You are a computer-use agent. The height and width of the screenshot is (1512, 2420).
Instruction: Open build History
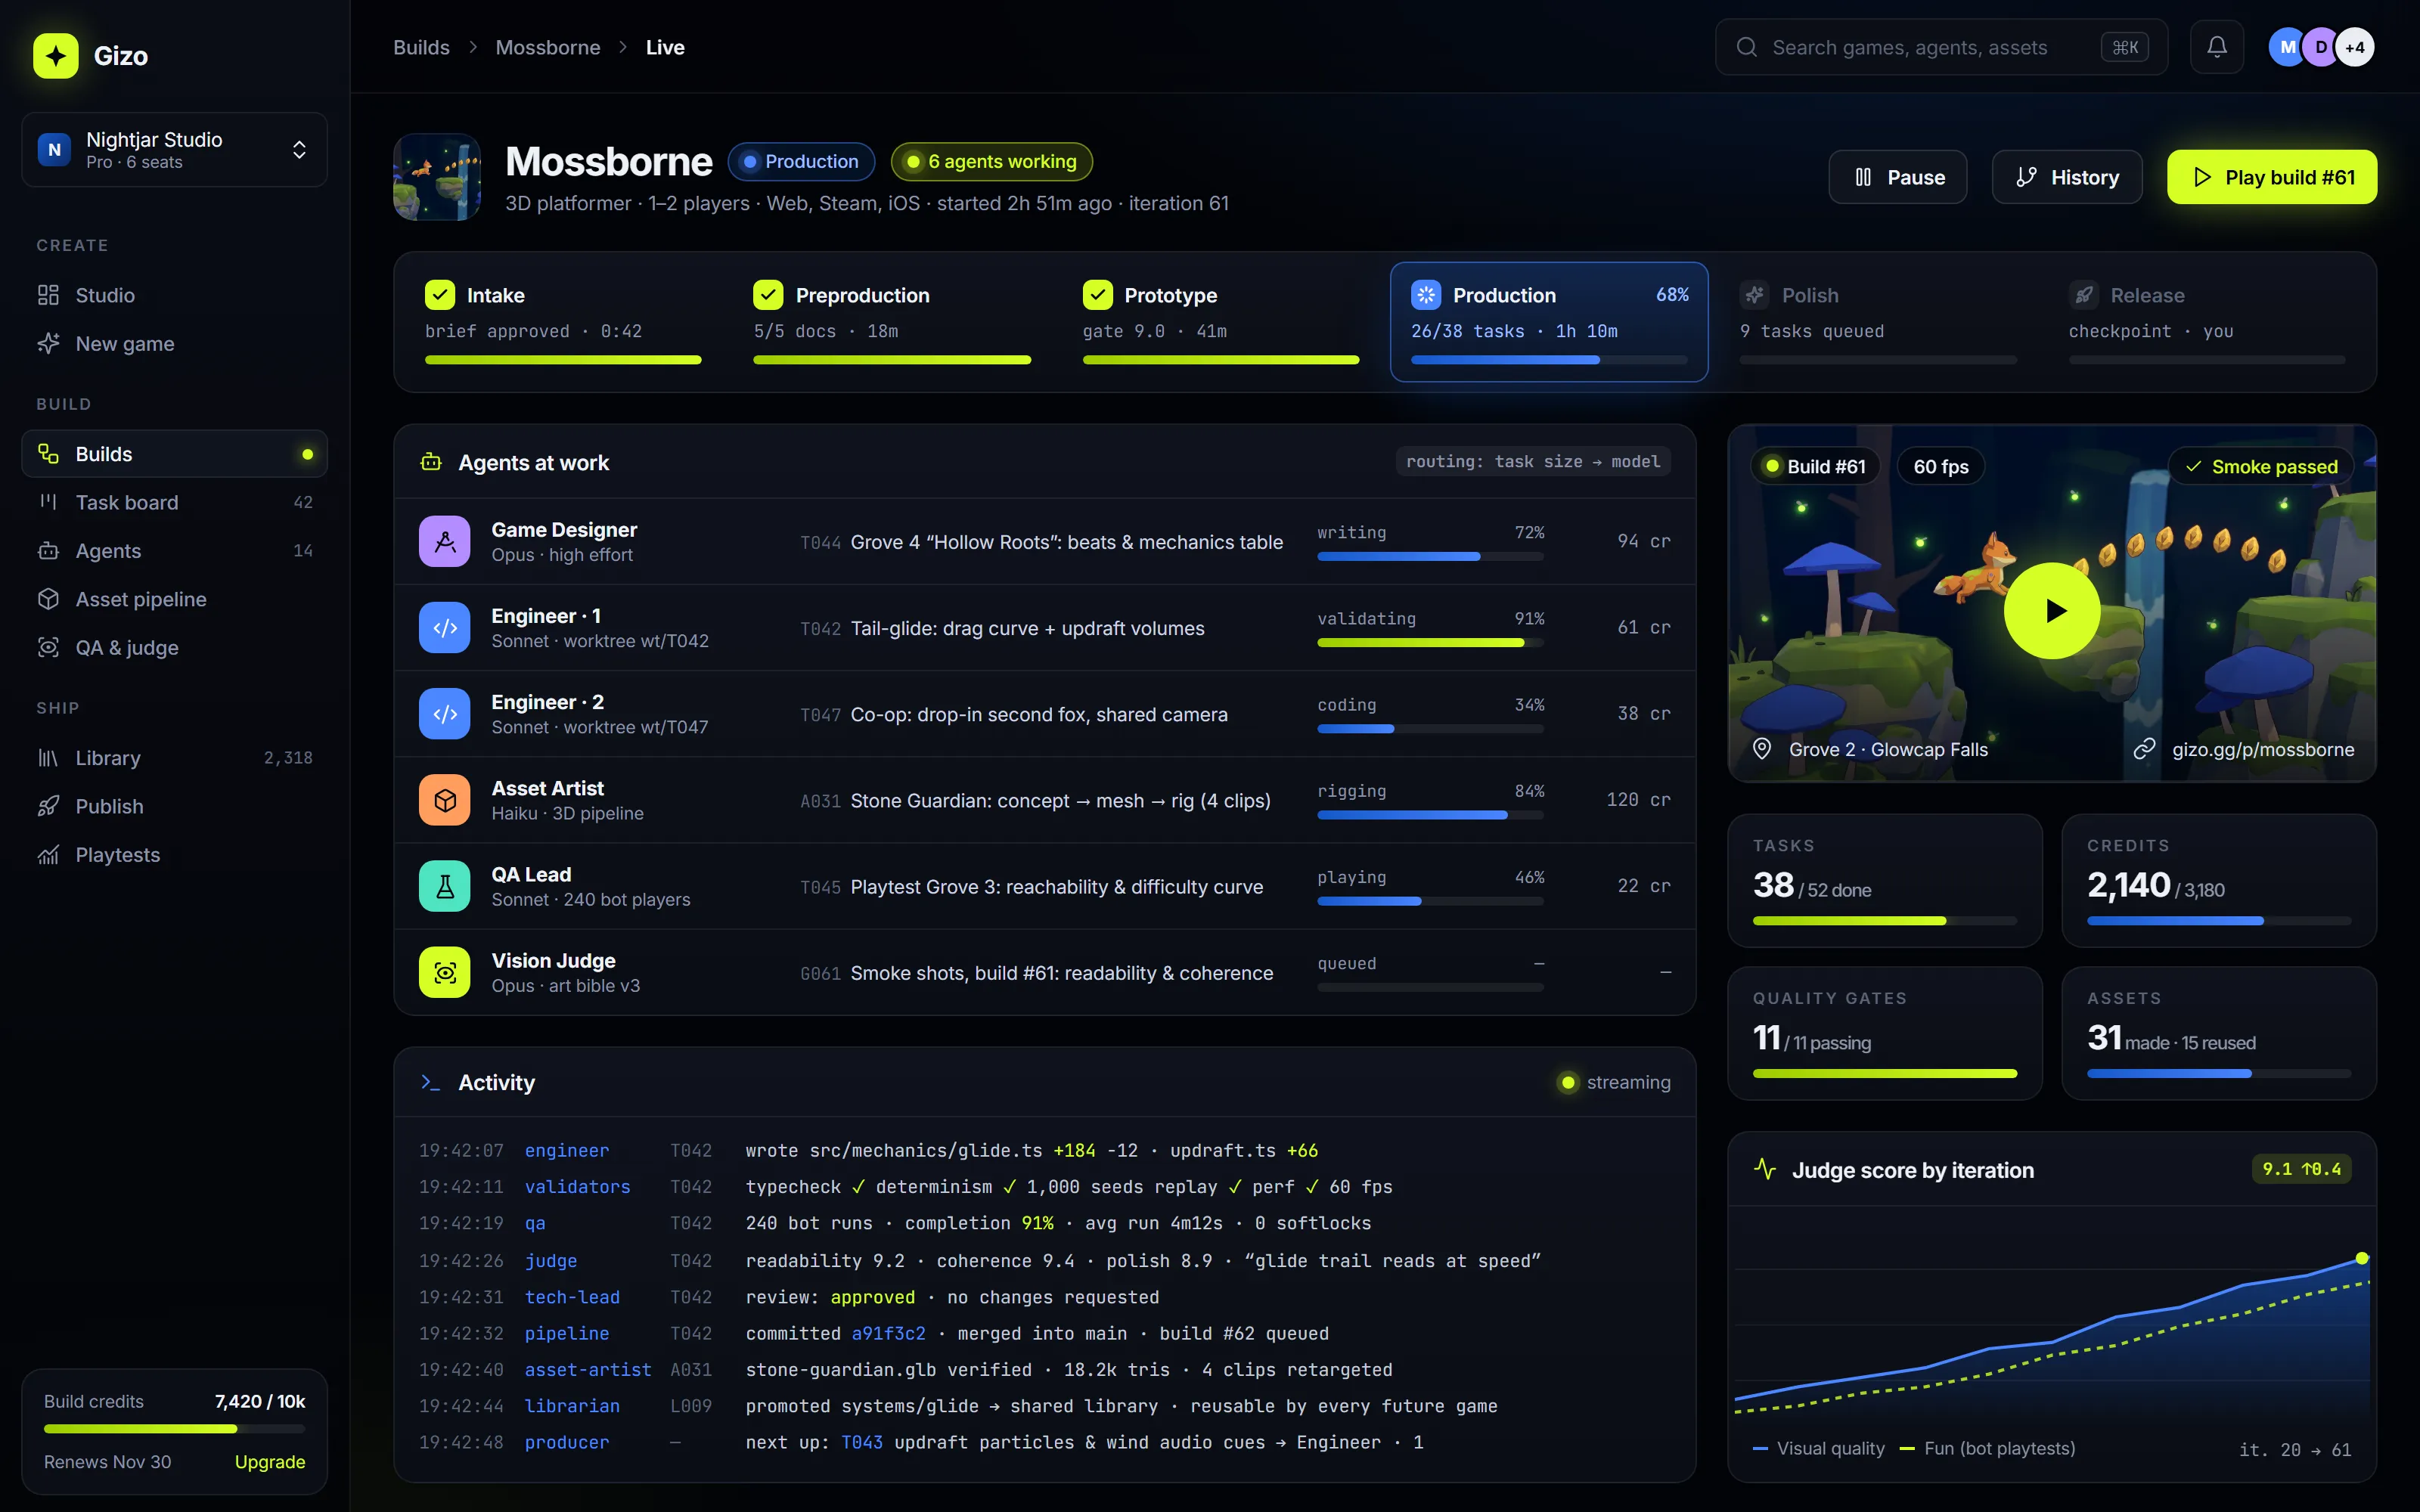(2067, 177)
